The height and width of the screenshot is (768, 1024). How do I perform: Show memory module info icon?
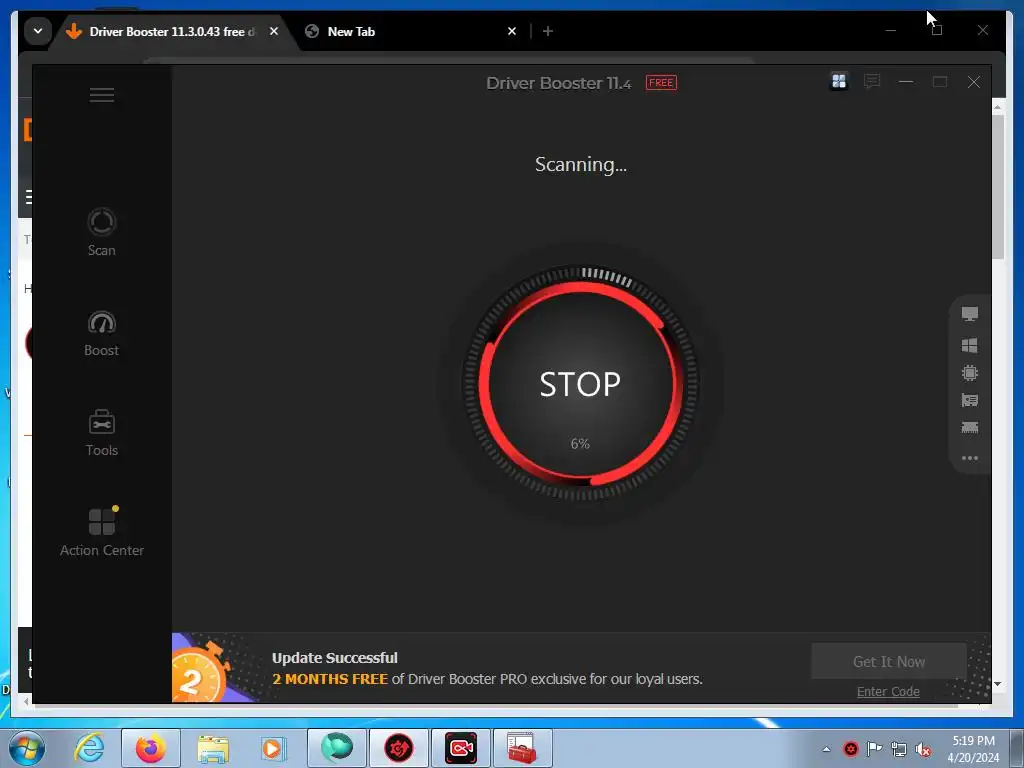pyautogui.click(x=970, y=428)
